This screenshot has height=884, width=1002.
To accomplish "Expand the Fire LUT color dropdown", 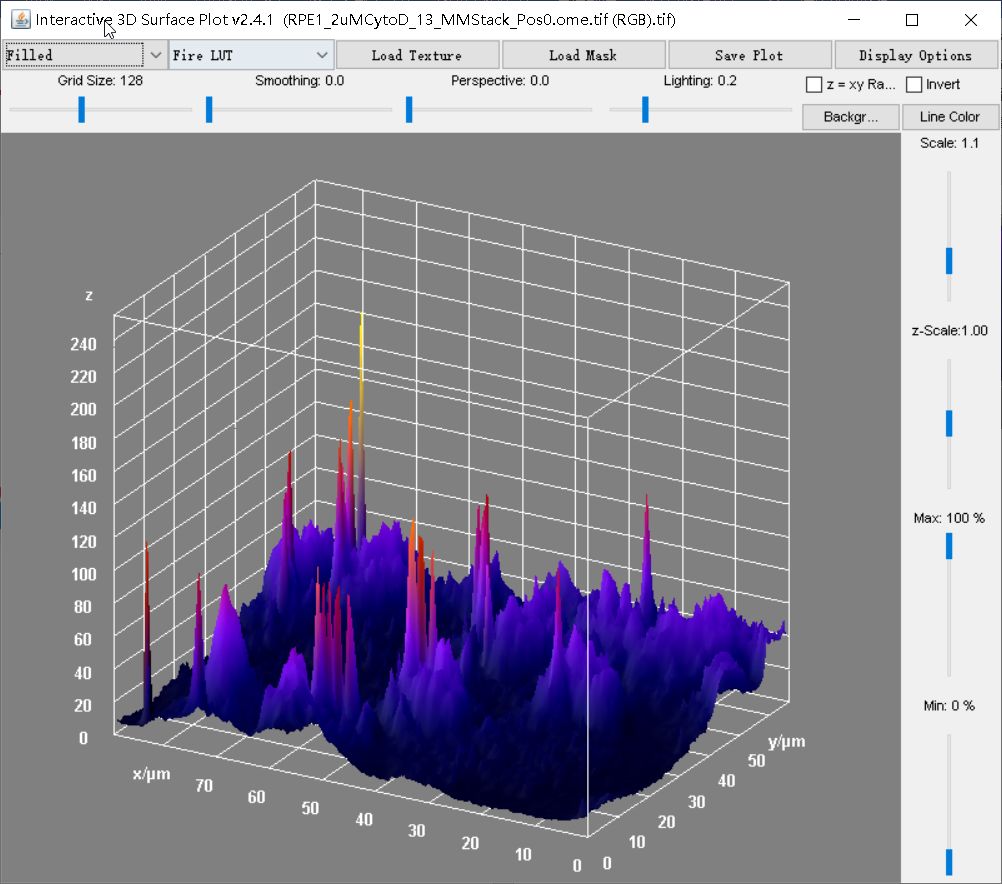I will pos(250,55).
